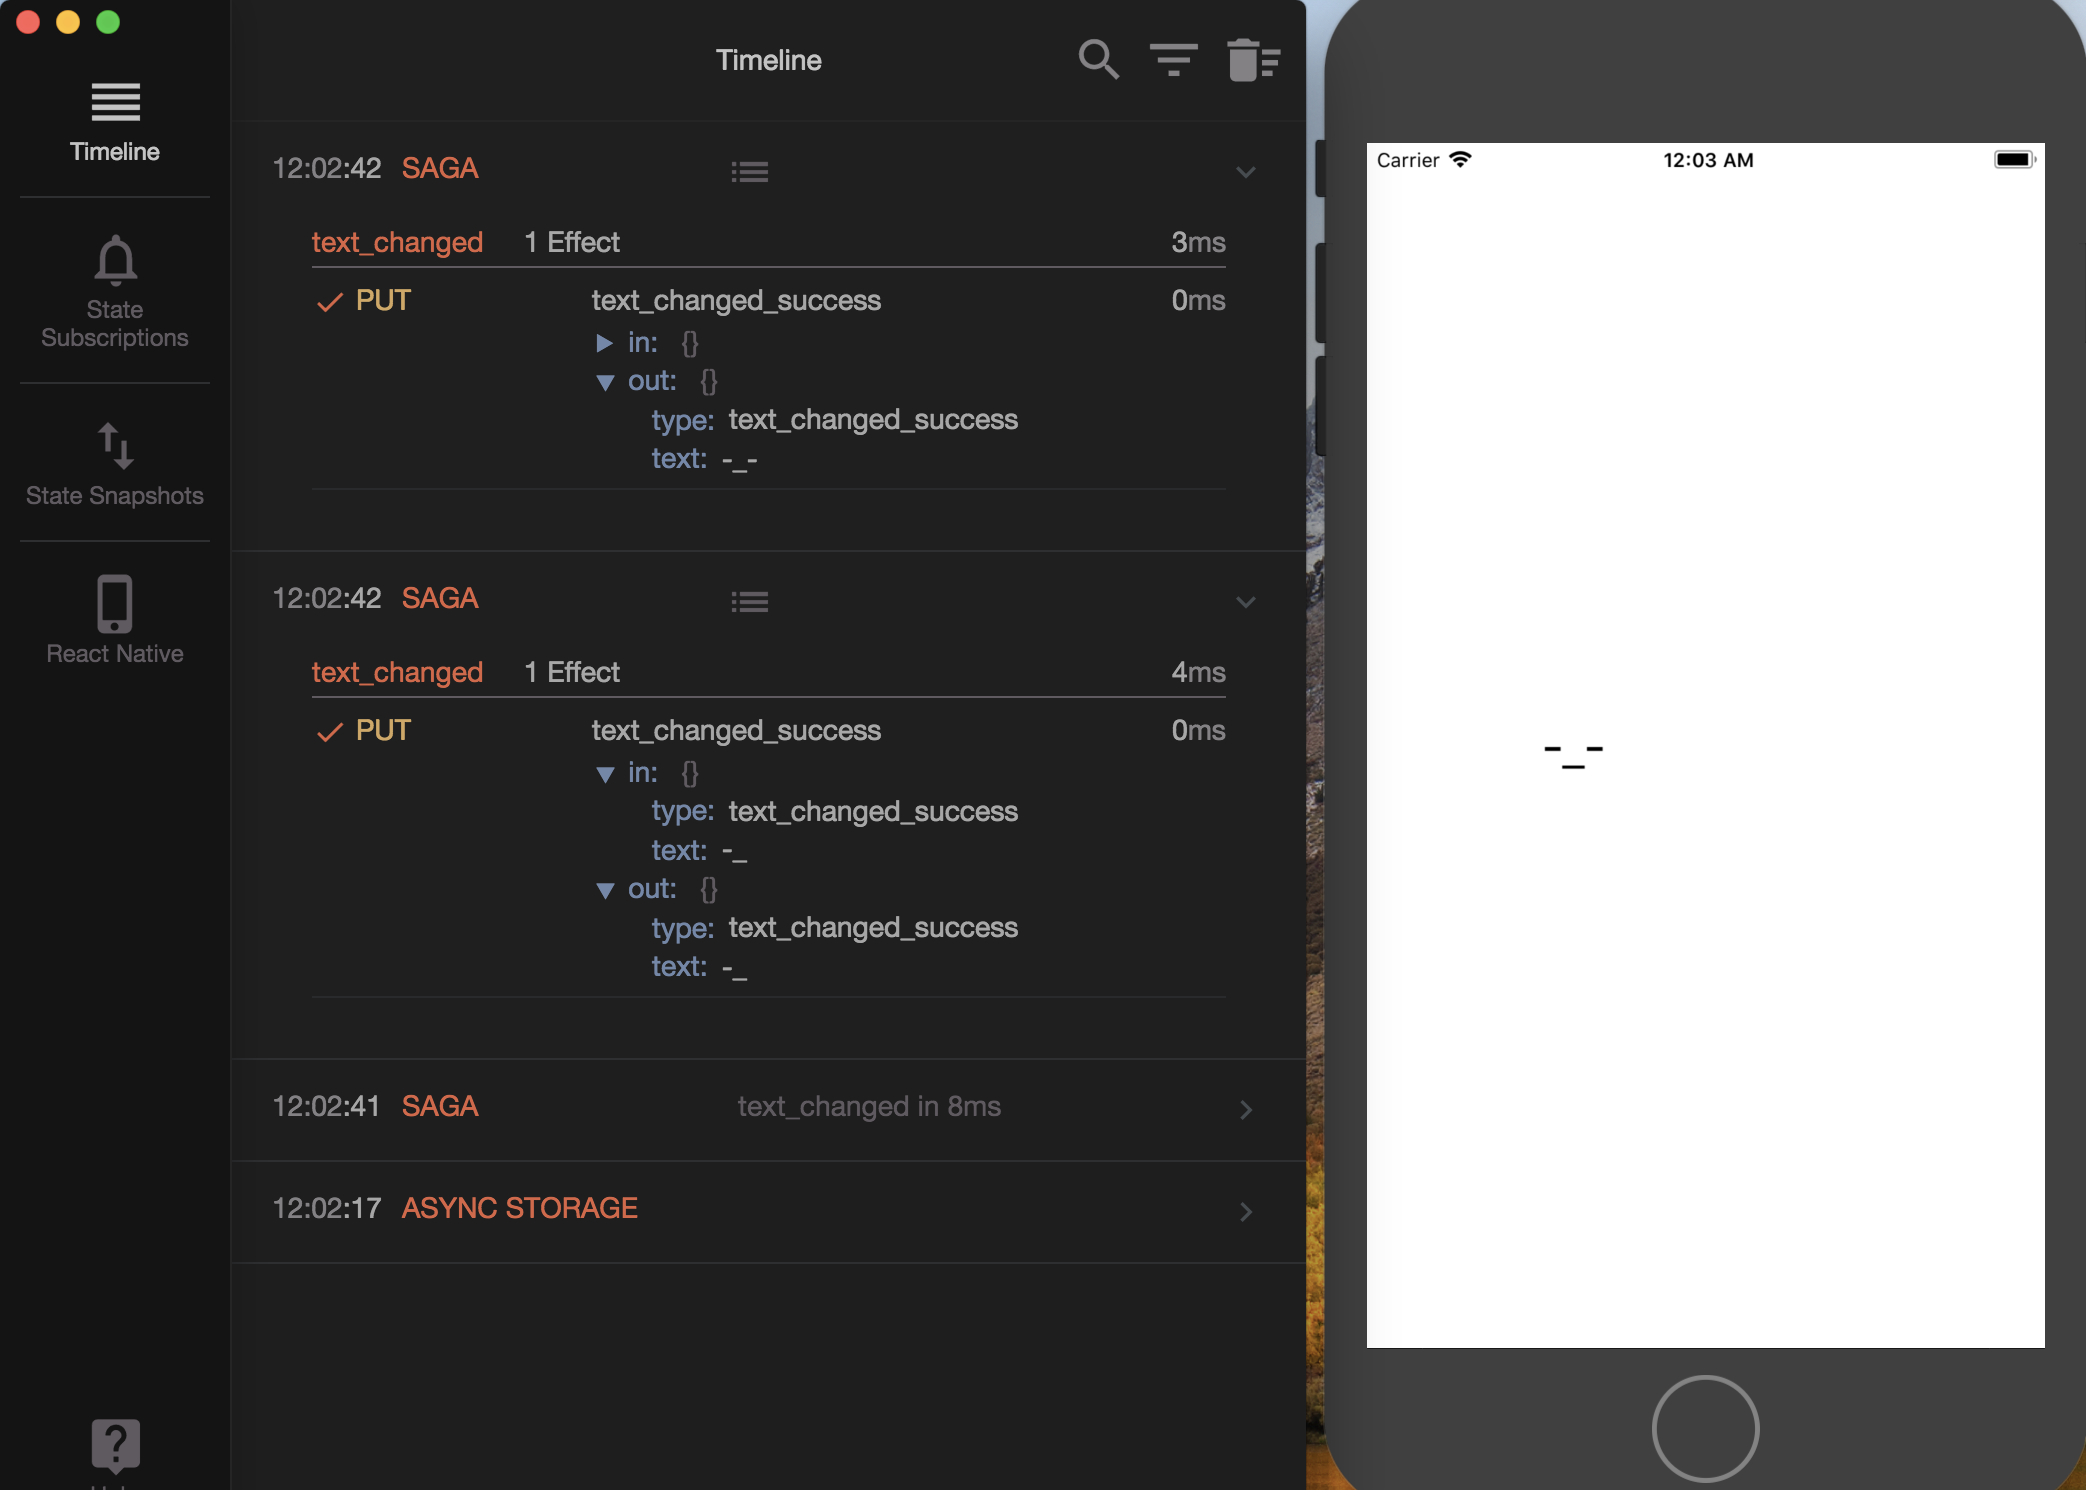
Task: Open the Timeline panel in the sidebar
Action: pyautogui.click(x=114, y=120)
